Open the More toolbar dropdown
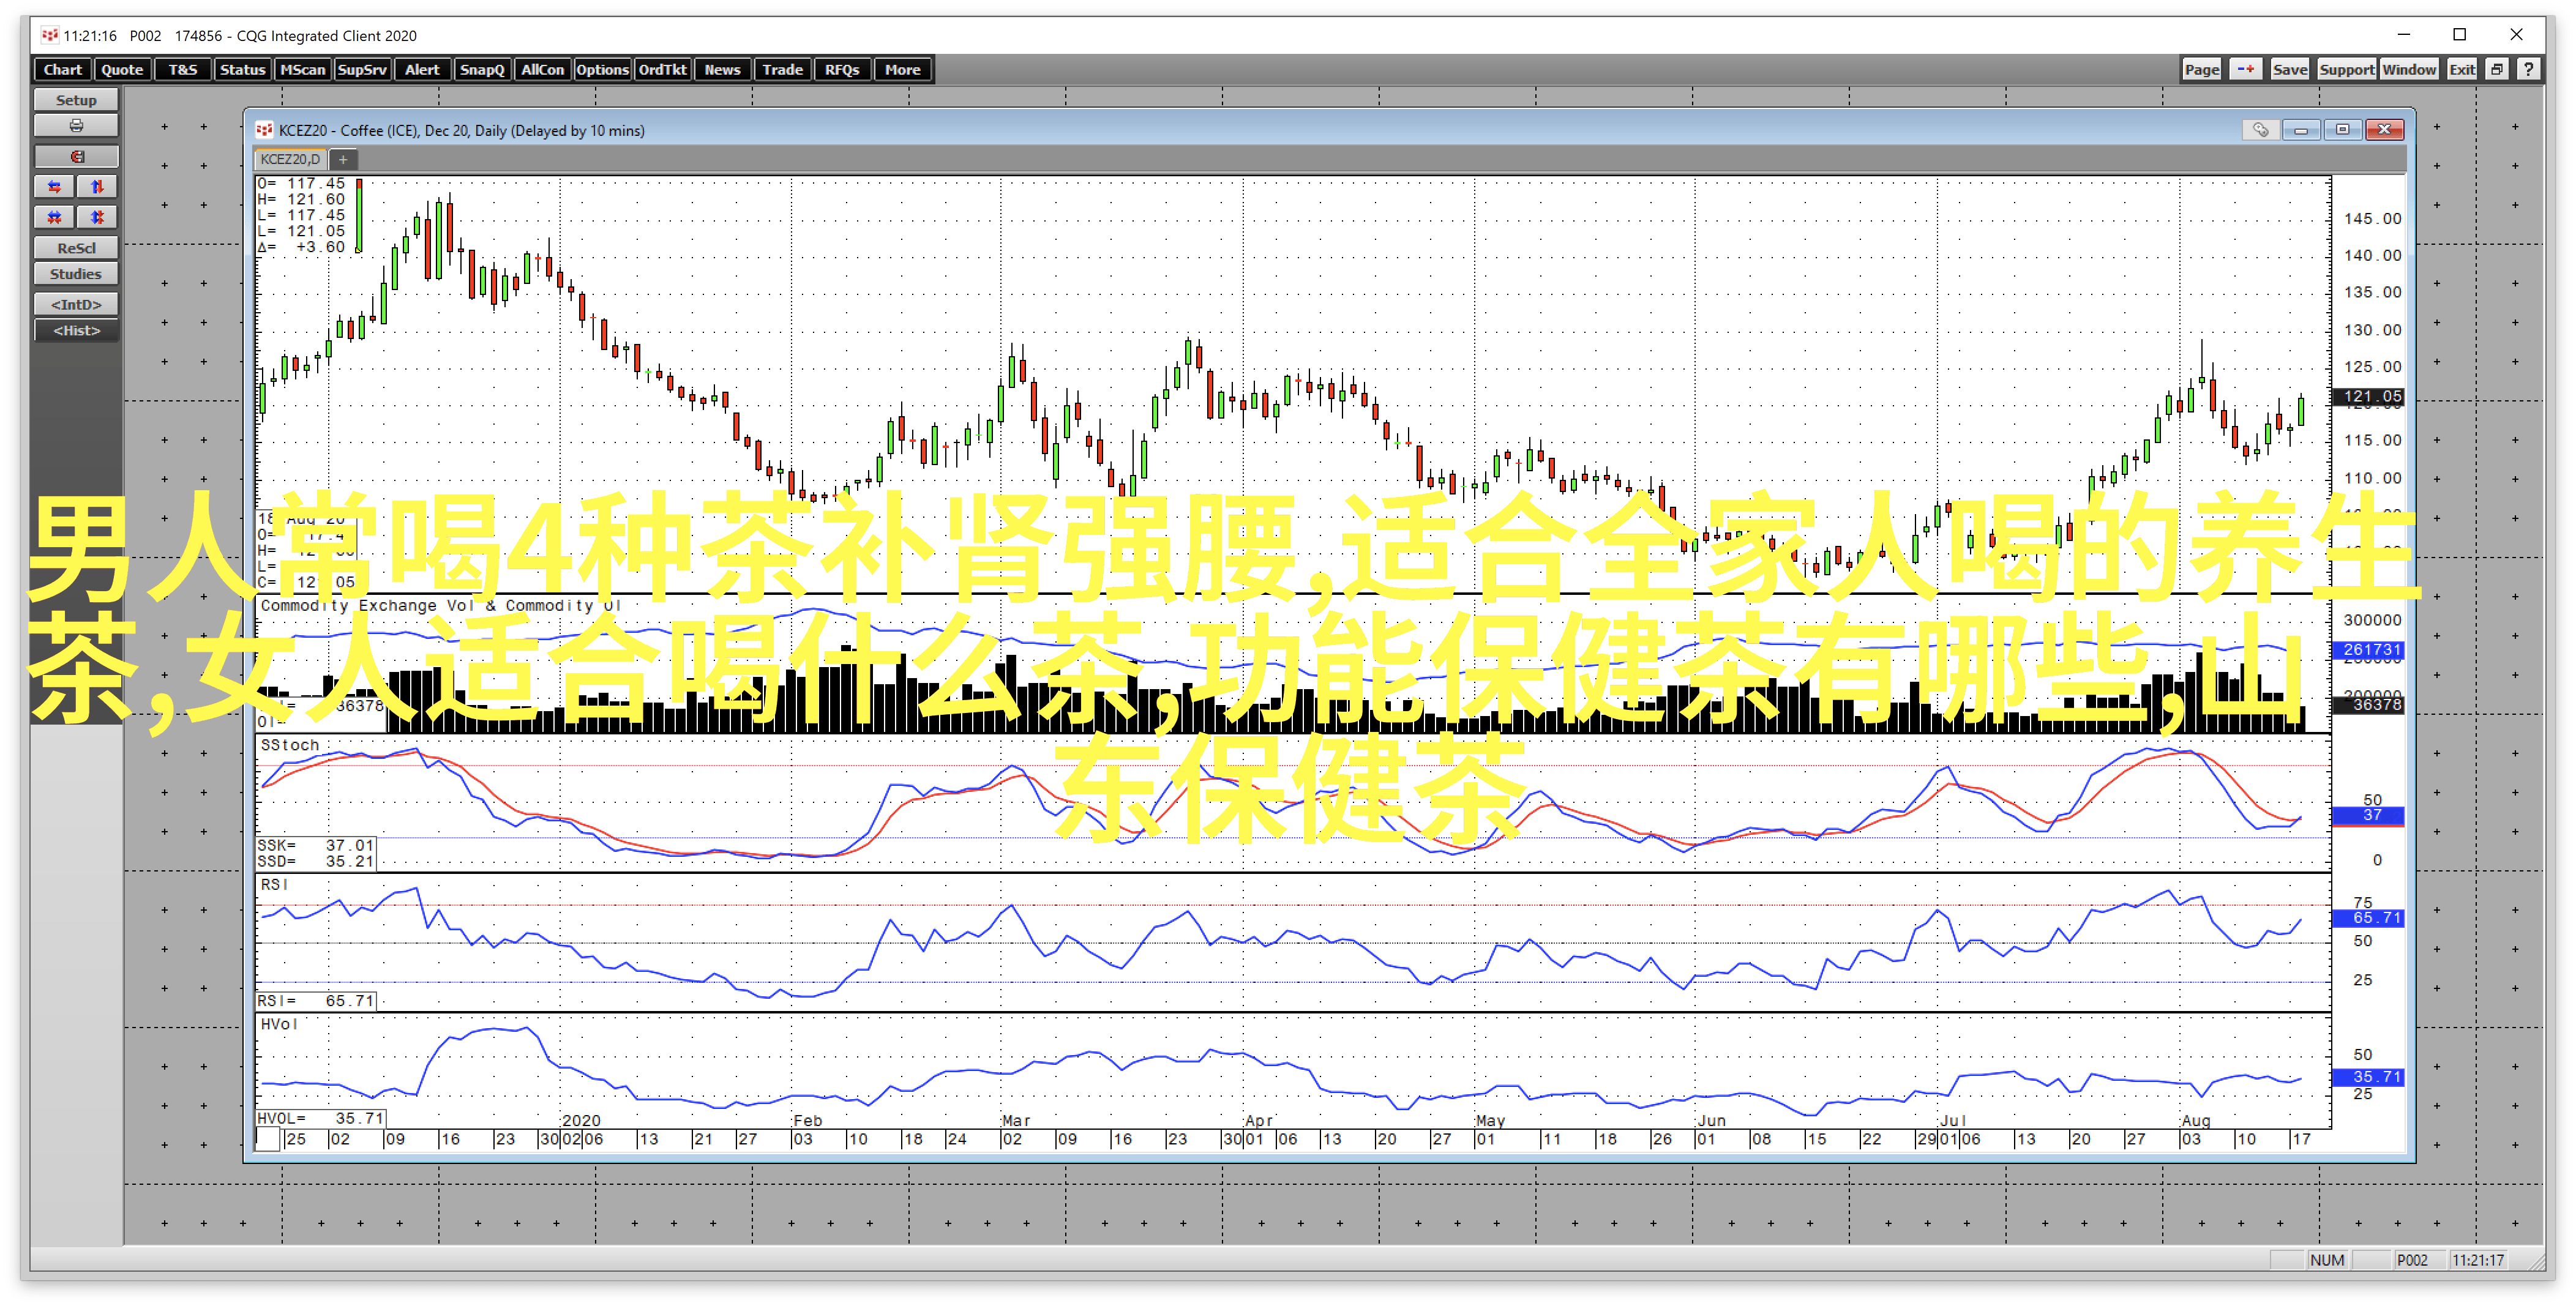This screenshot has height=1306, width=2576. [x=902, y=69]
